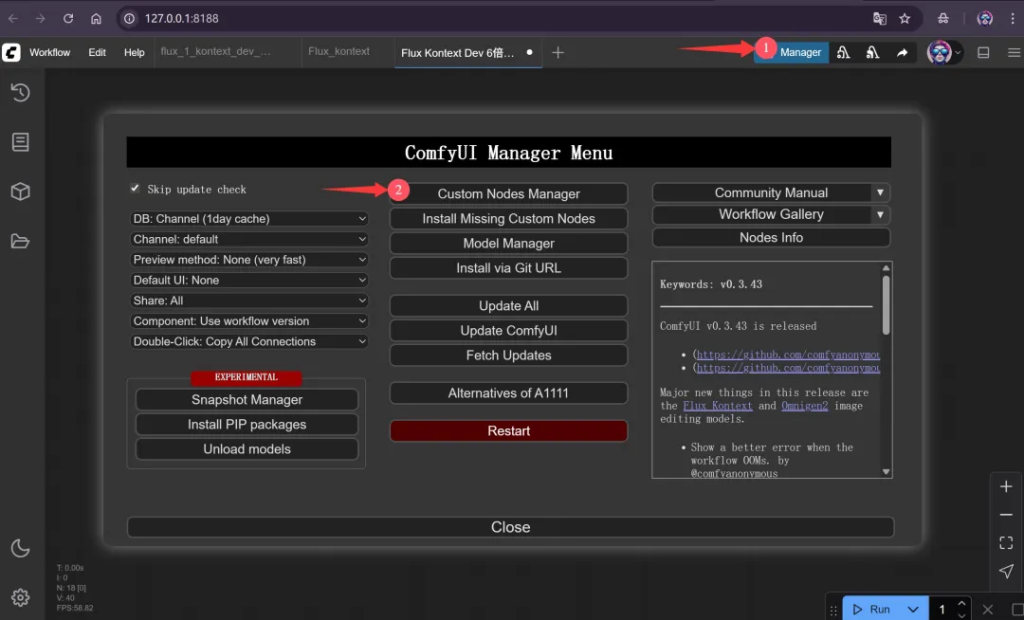This screenshot has width=1024, height=620.
Task: Select the Flux Kontext Dev 6倍 tab
Action: [x=468, y=52]
